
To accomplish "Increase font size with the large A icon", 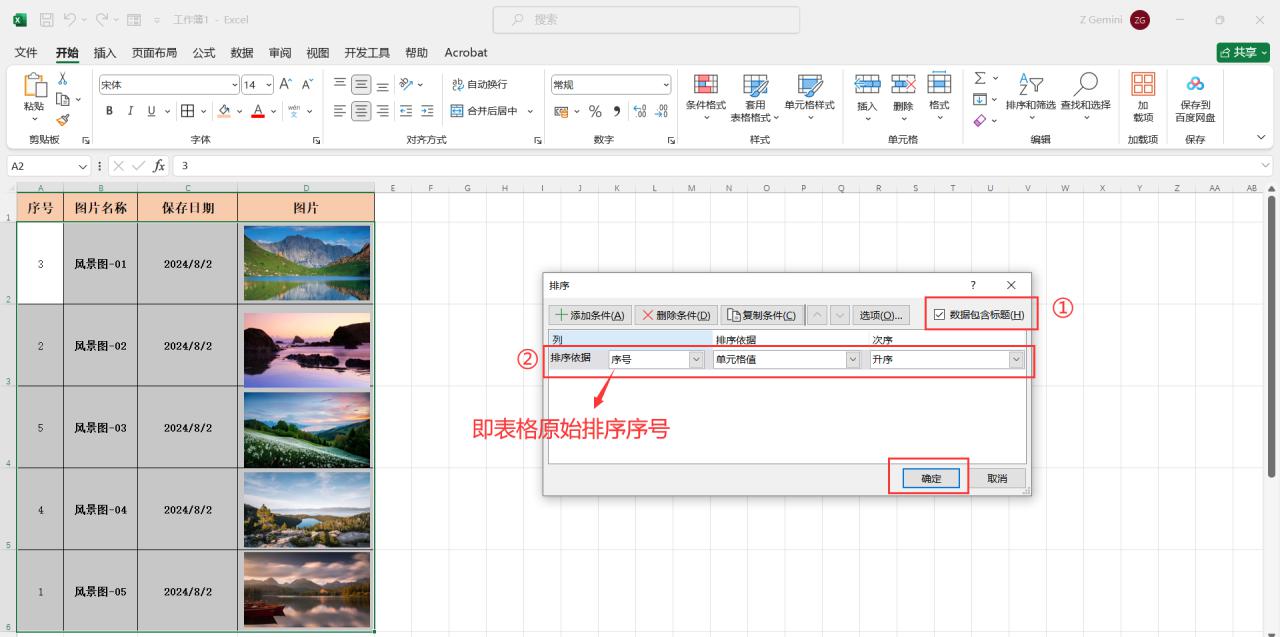I will click(x=286, y=85).
